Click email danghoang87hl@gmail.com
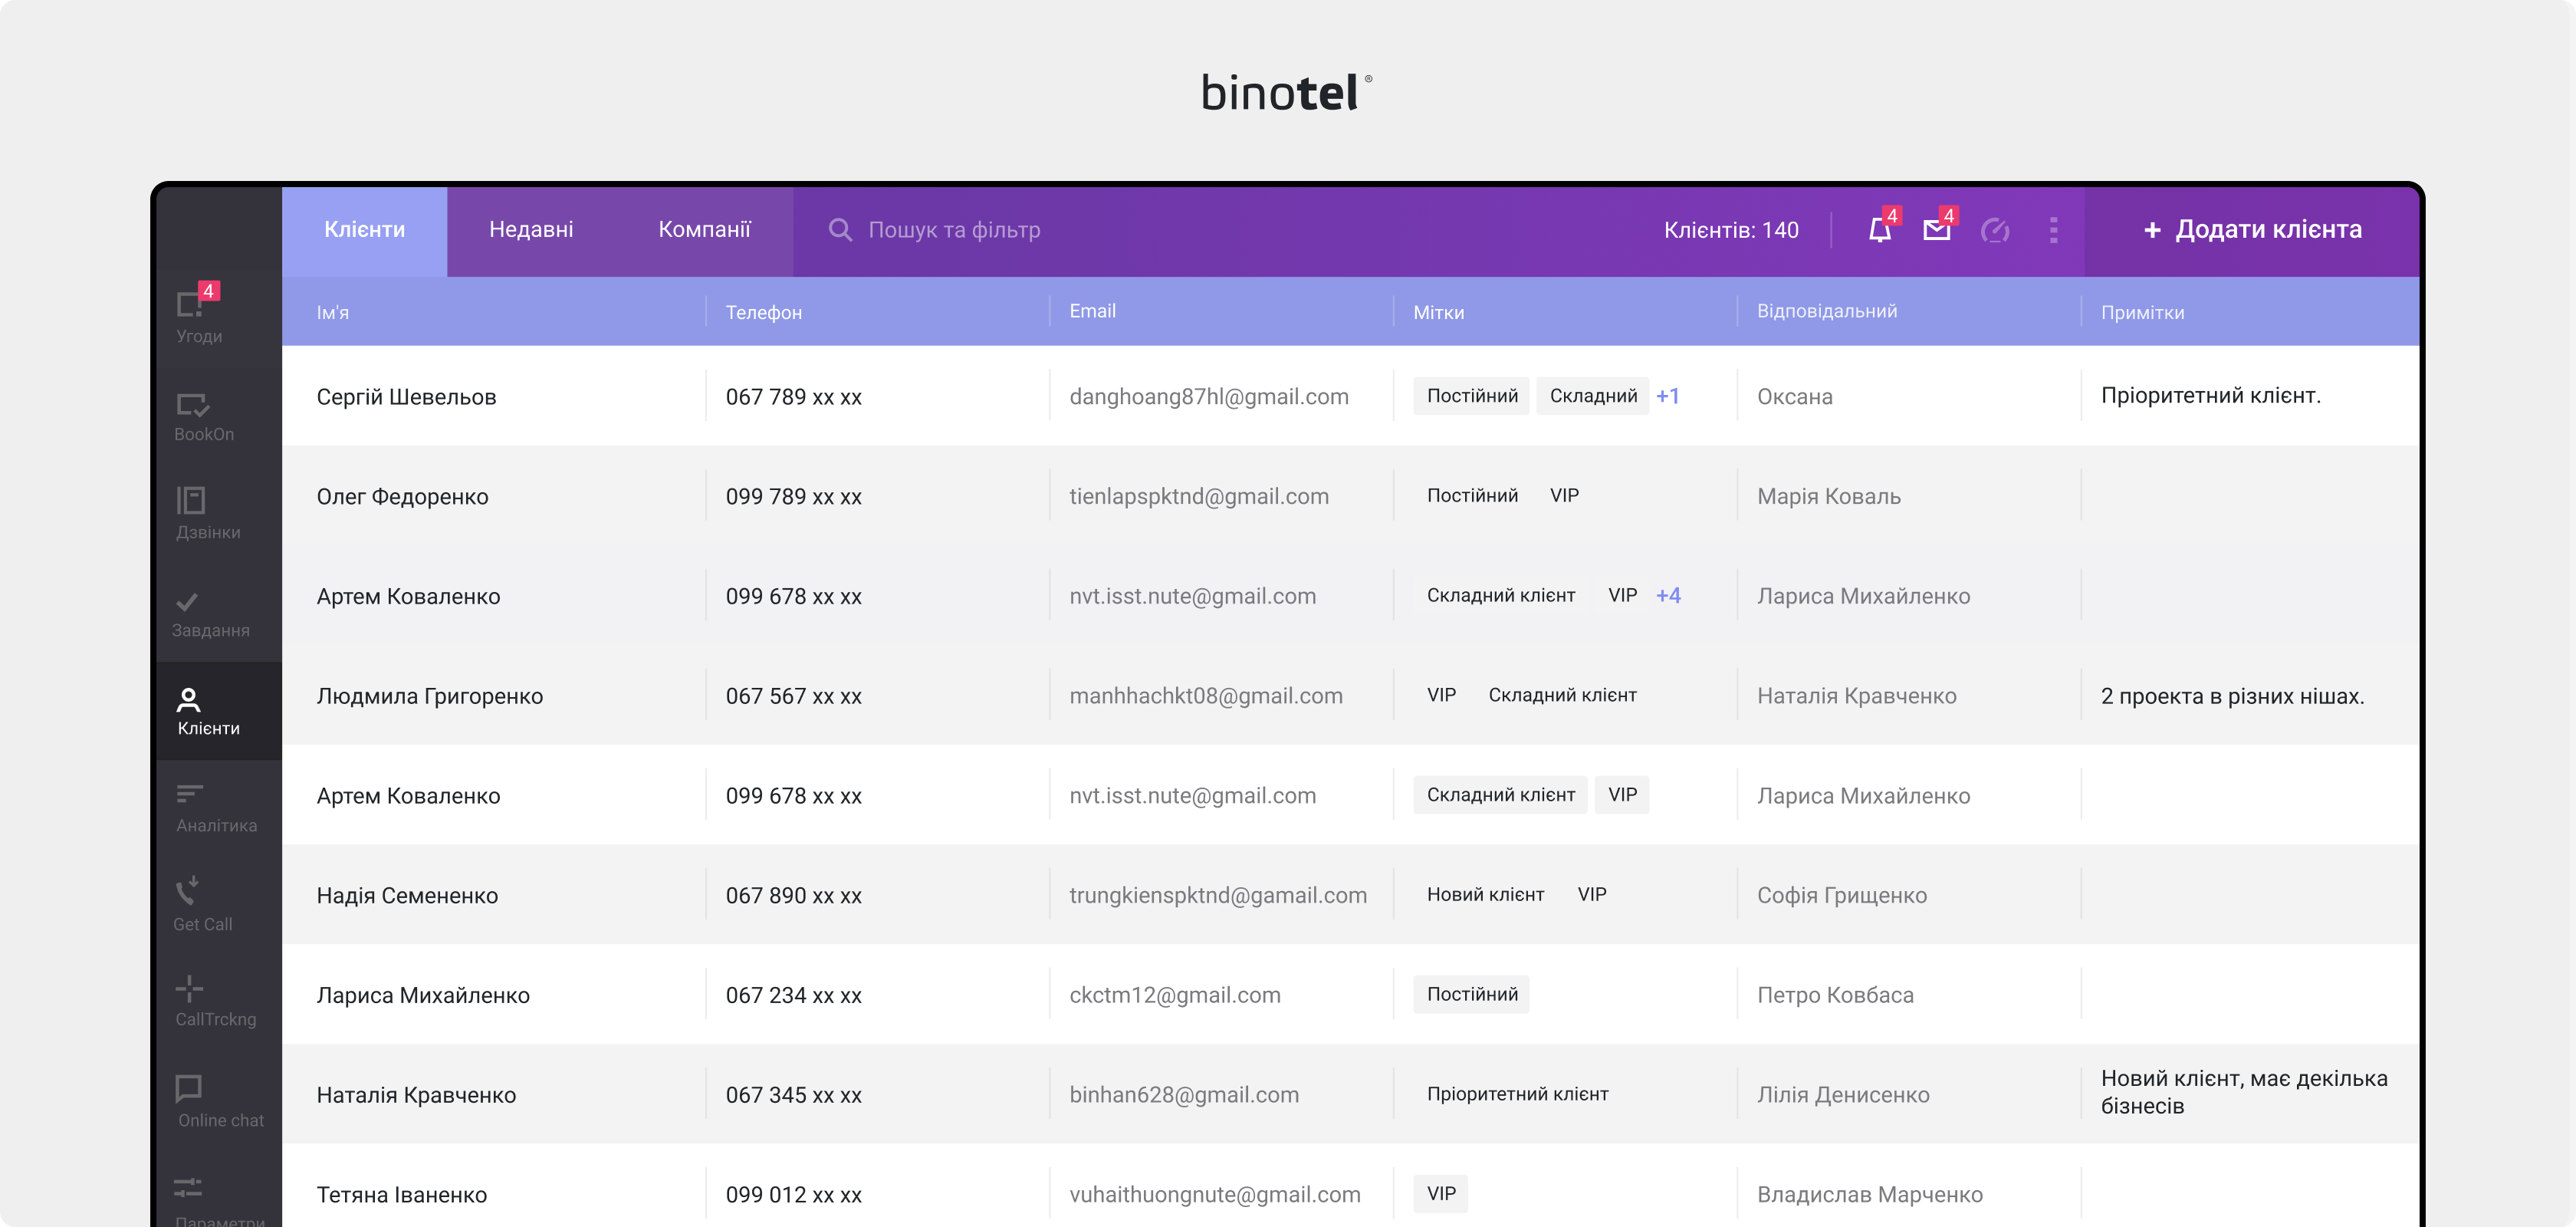Screen dimensions: 2576x1227 pos(1209,397)
